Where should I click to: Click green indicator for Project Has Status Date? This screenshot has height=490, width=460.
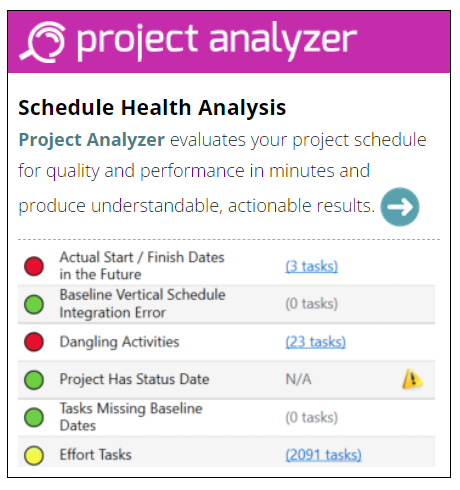coord(34,380)
